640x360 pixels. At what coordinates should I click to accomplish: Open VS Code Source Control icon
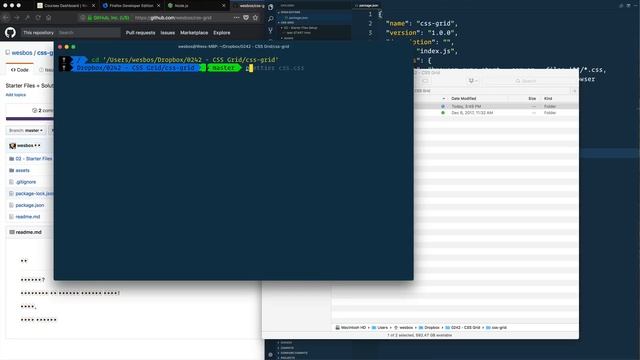pos(270,30)
